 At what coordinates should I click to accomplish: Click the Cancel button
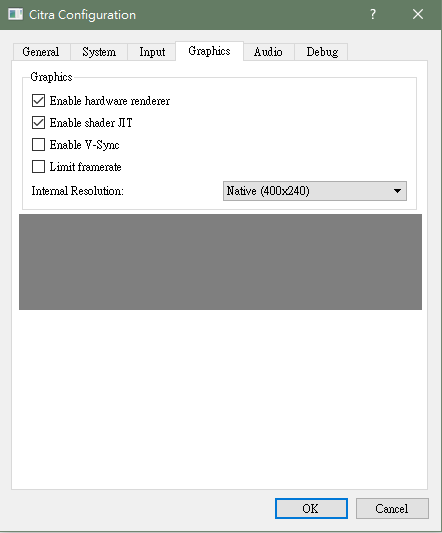[x=392, y=509]
